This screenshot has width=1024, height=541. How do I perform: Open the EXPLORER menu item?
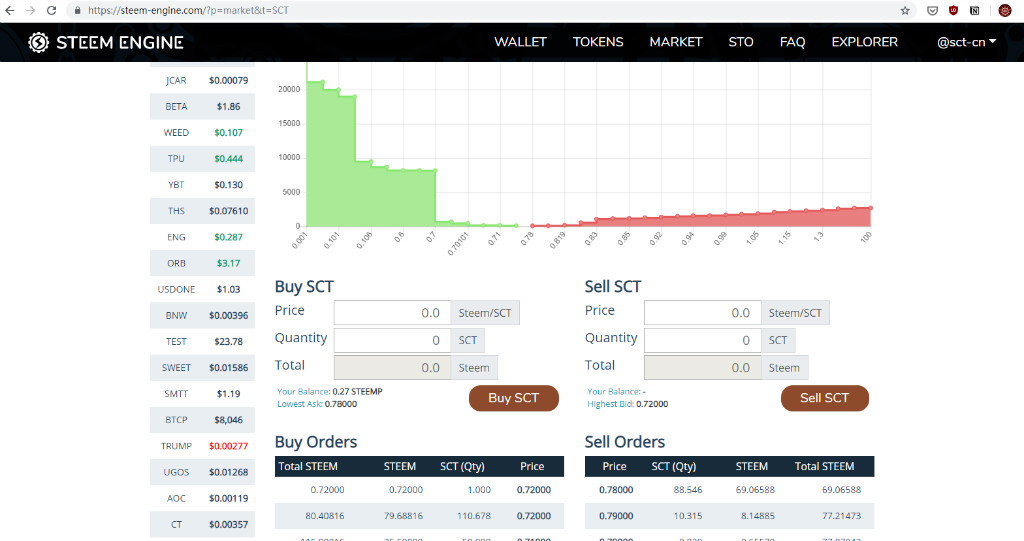[x=865, y=42]
